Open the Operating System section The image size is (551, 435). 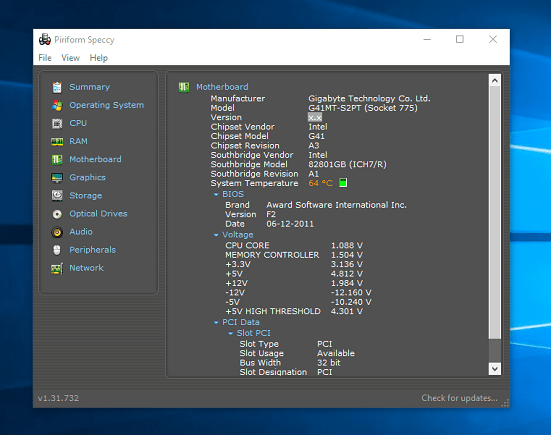tap(106, 105)
